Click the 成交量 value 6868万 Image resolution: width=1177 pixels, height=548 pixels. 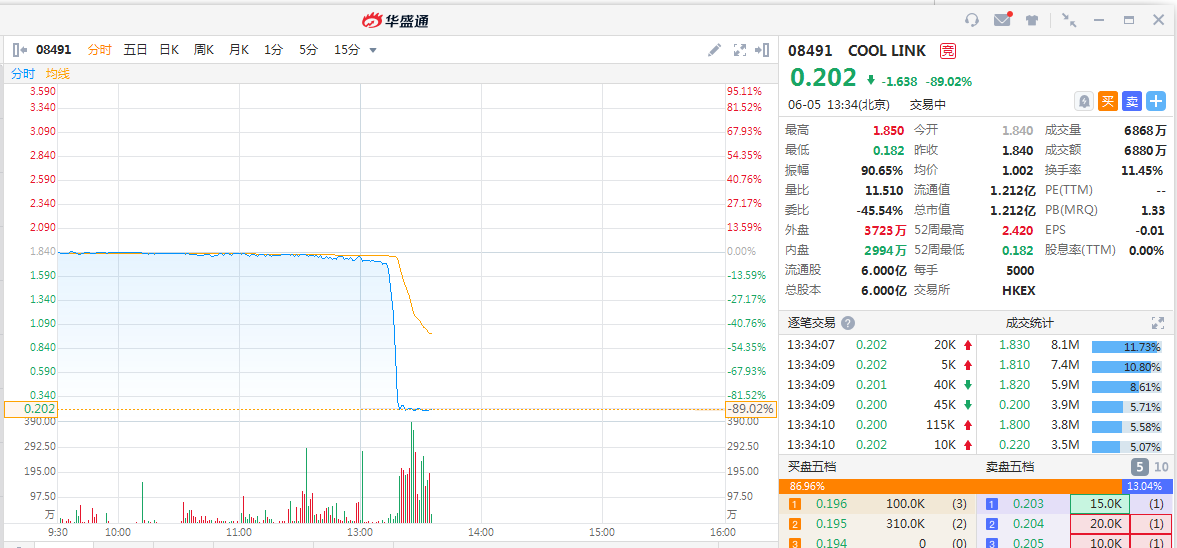[1145, 131]
